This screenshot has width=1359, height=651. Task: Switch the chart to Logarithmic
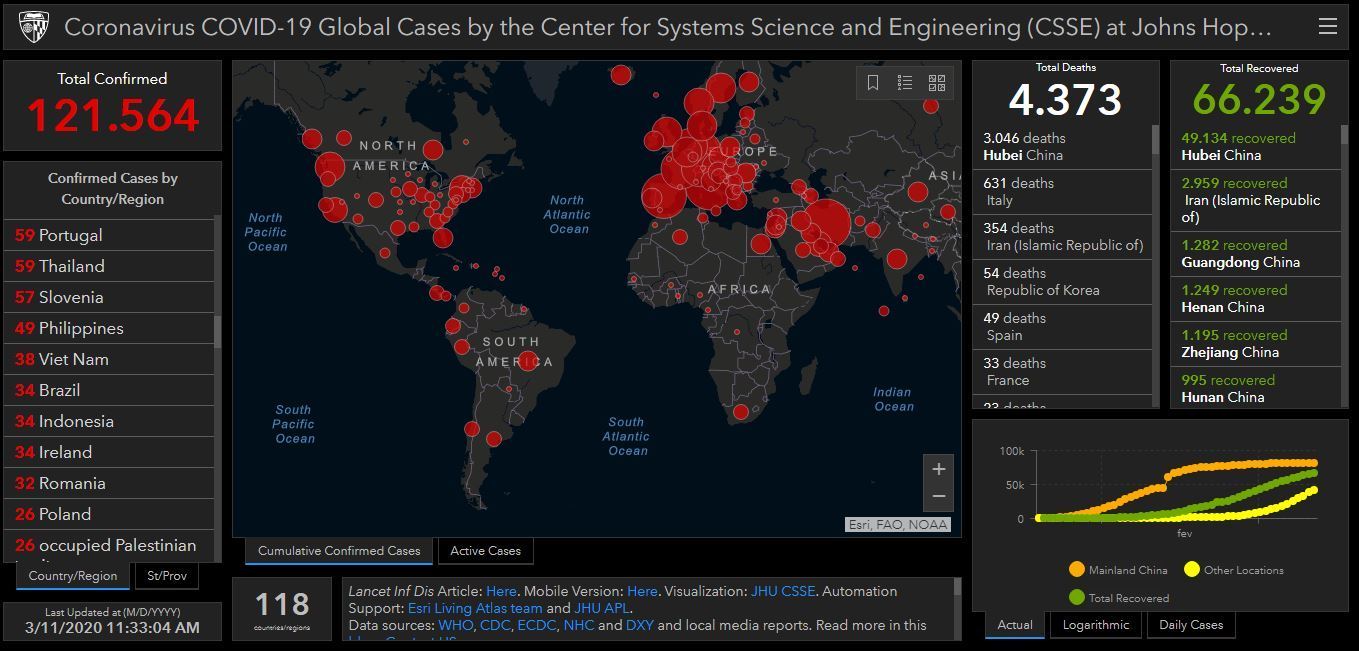point(1096,625)
